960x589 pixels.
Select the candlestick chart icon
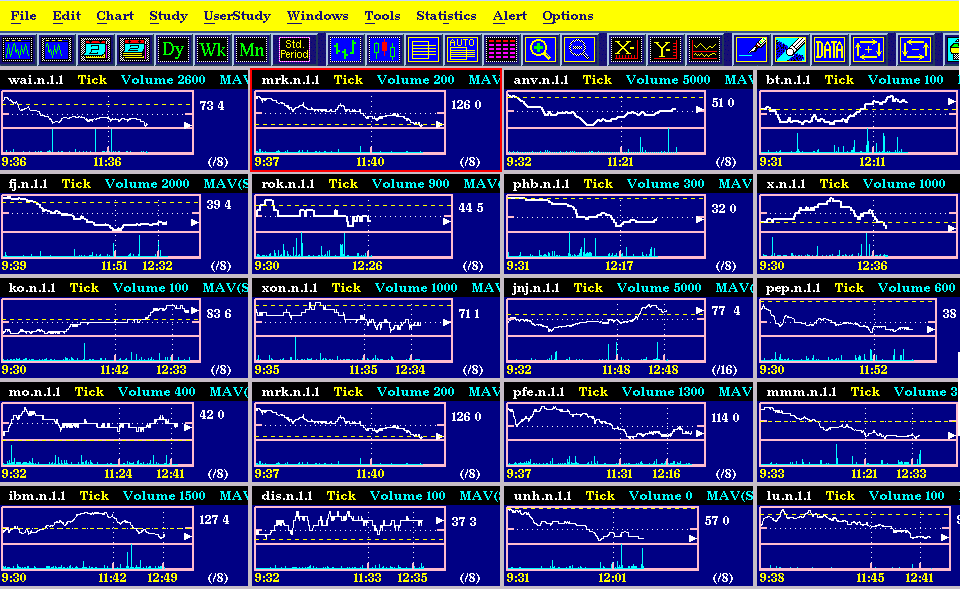(x=384, y=50)
